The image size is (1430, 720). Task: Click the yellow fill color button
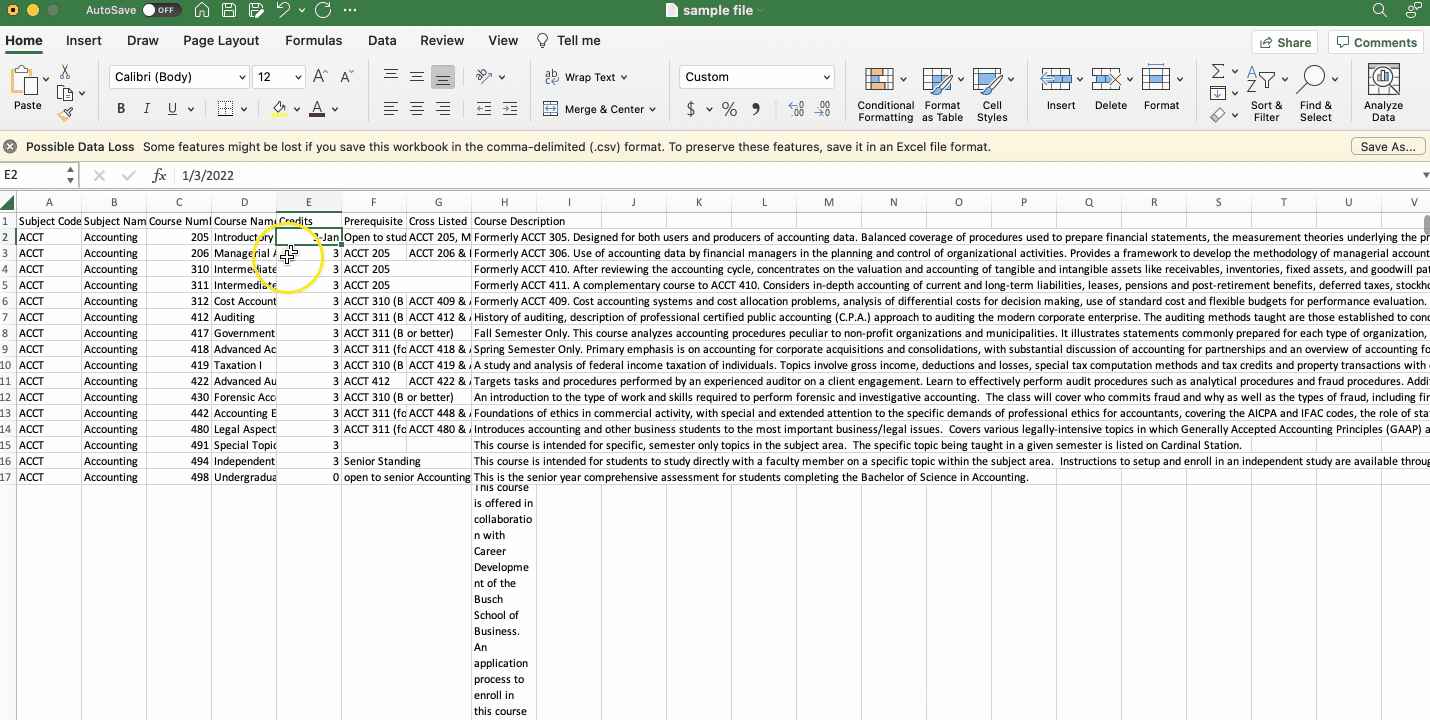[279, 109]
